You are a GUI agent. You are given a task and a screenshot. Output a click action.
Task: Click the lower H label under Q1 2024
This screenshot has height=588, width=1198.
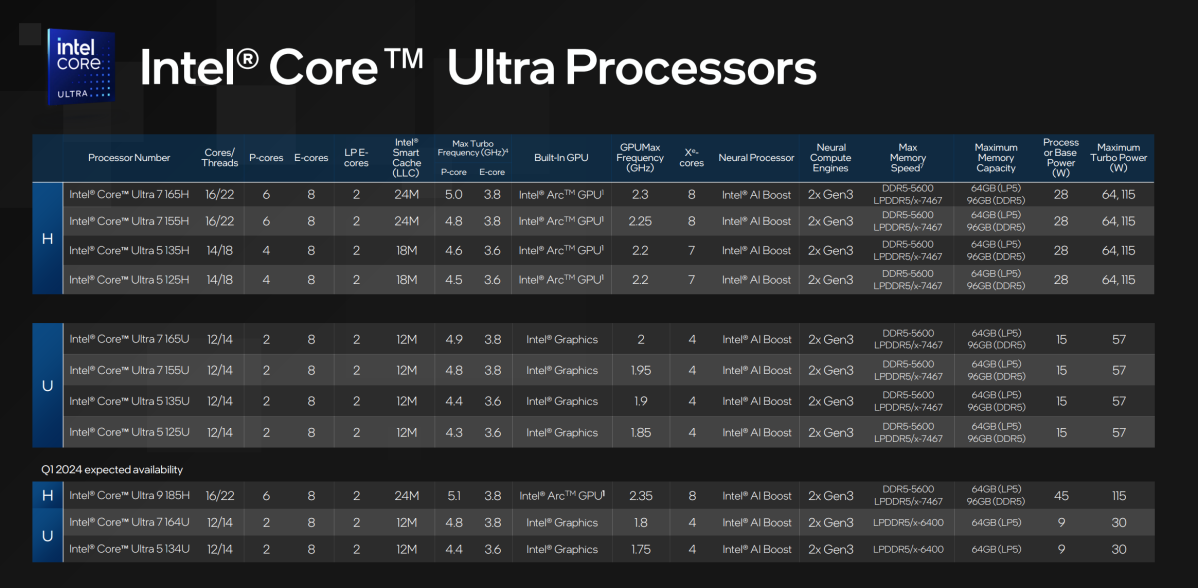pyautogui.click(x=46, y=495)
